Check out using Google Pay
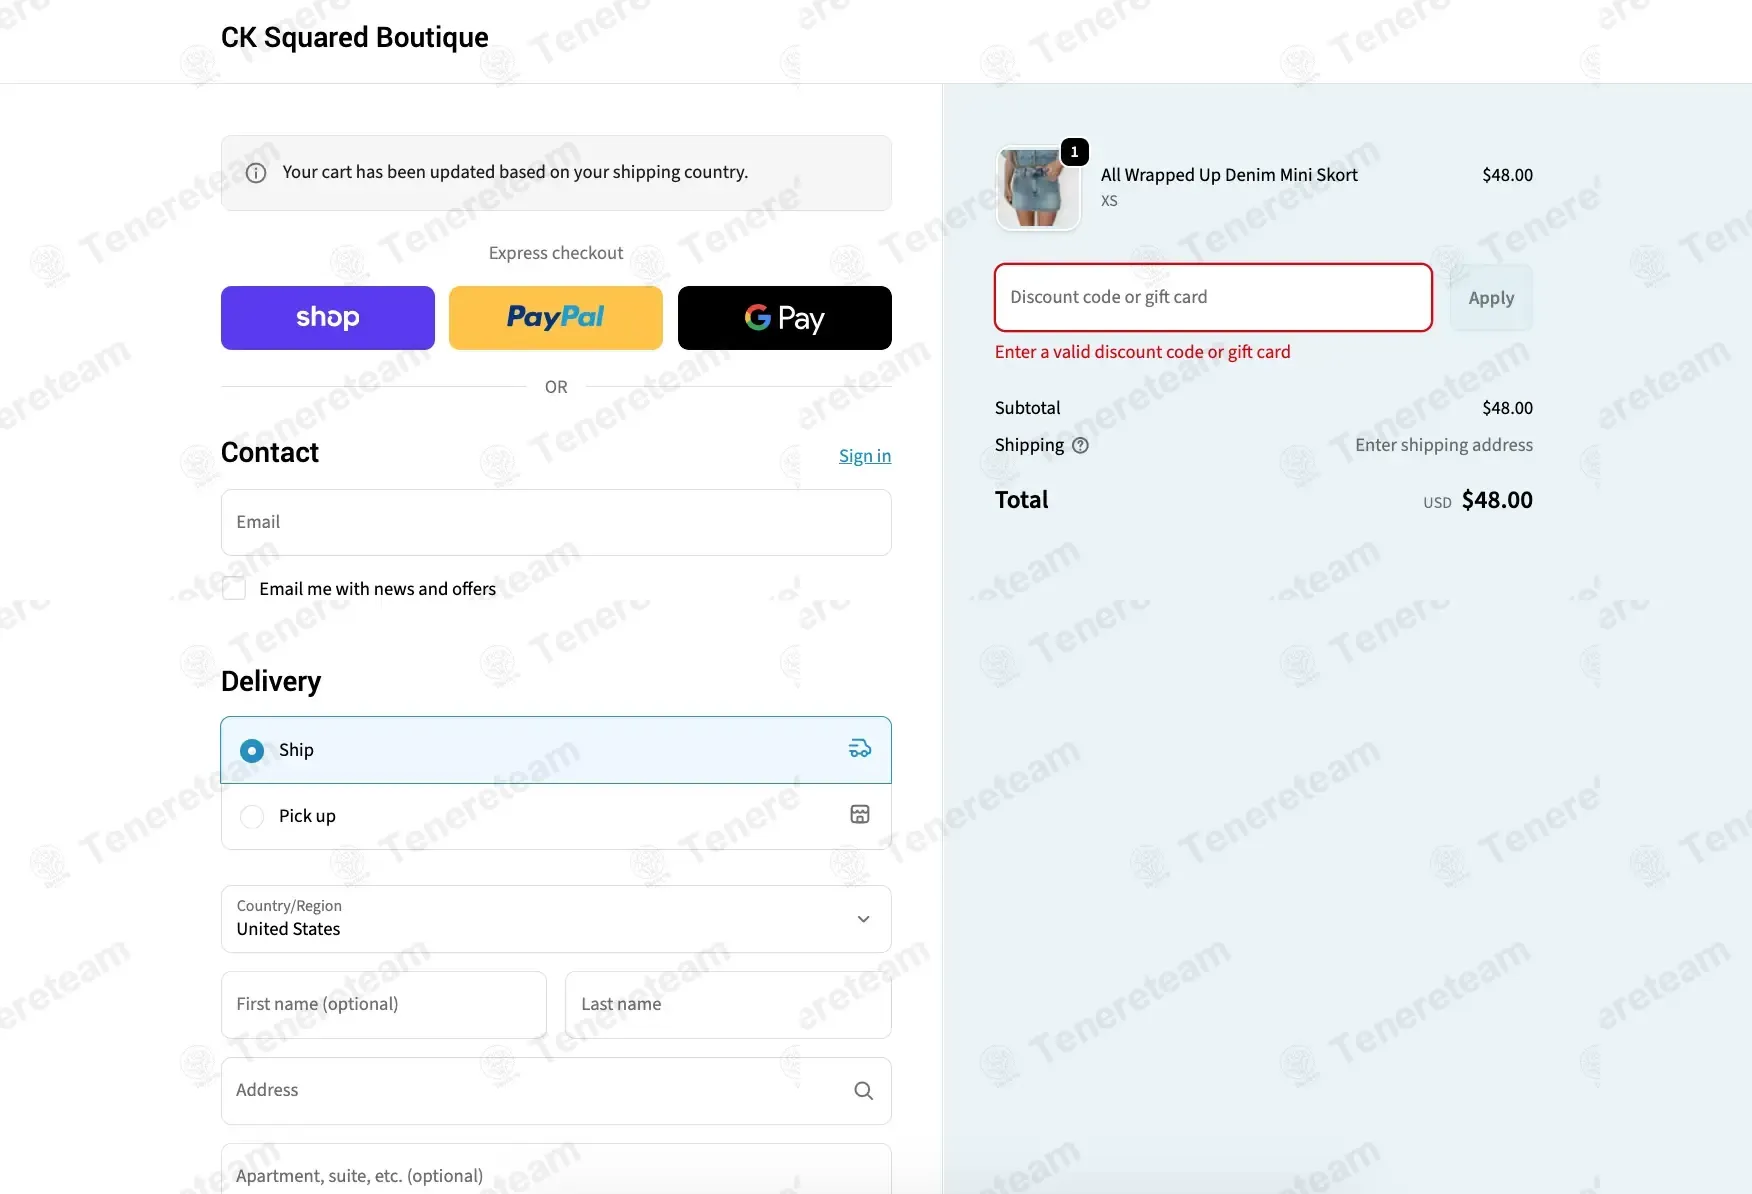The image size is (1752, 1194). [x=784, y=318]
